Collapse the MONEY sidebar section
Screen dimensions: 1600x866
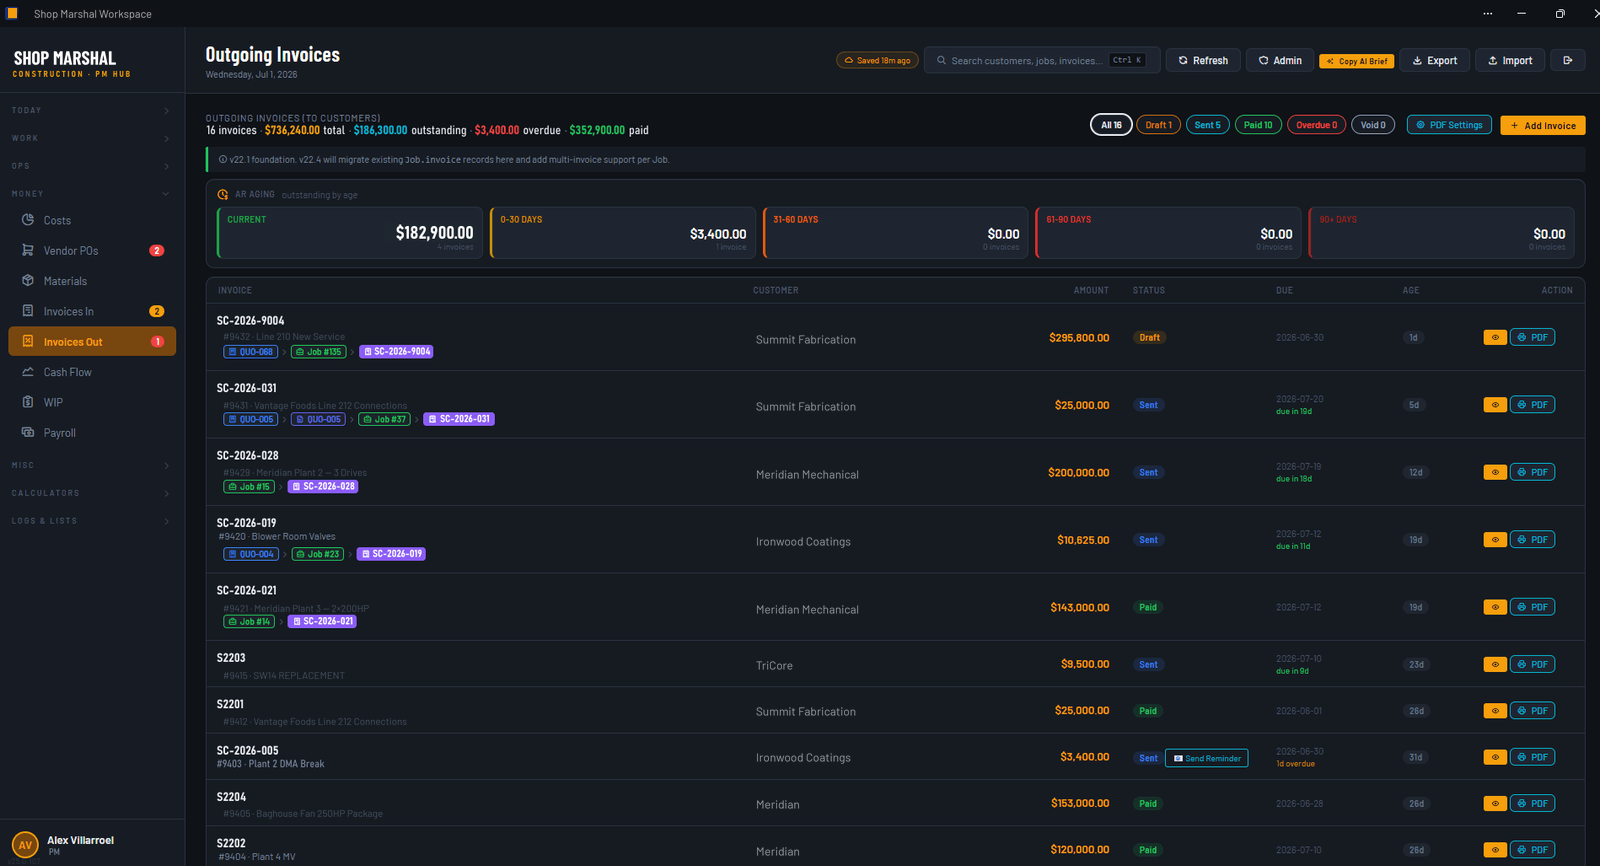click(92, 194)
